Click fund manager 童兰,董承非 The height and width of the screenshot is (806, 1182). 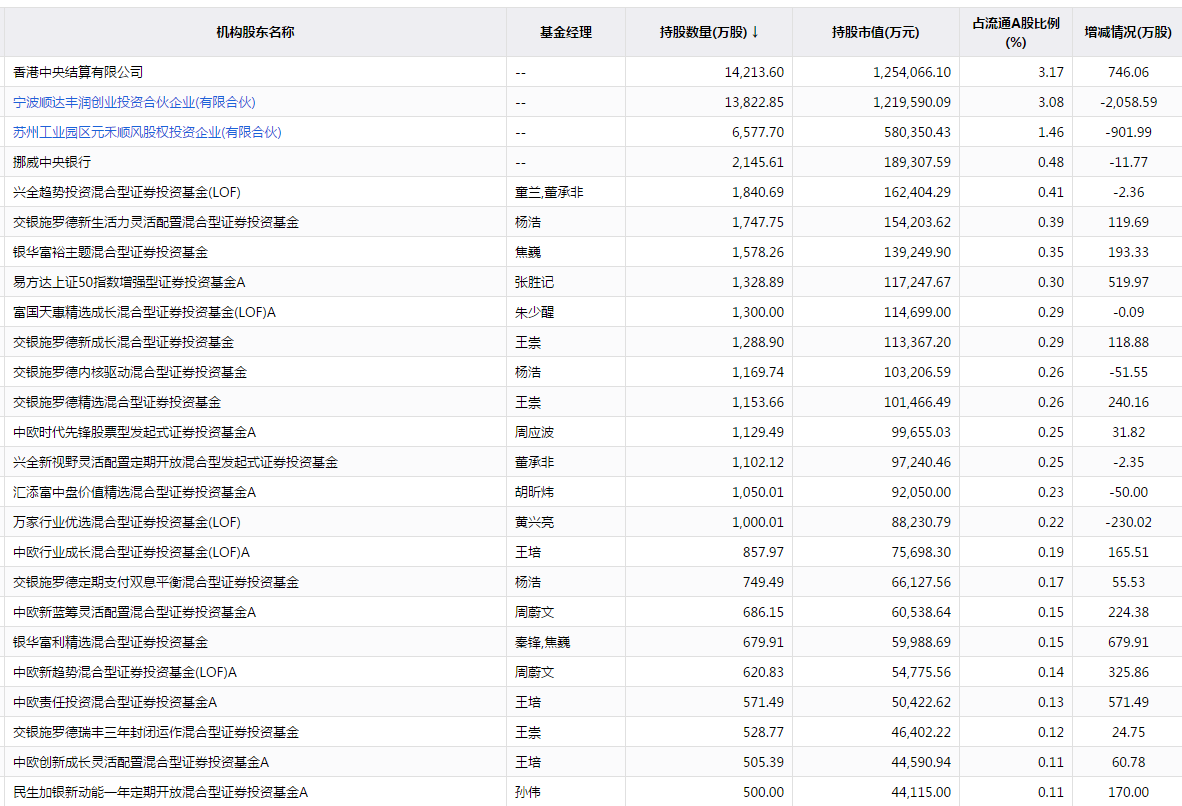click(549, 192)
